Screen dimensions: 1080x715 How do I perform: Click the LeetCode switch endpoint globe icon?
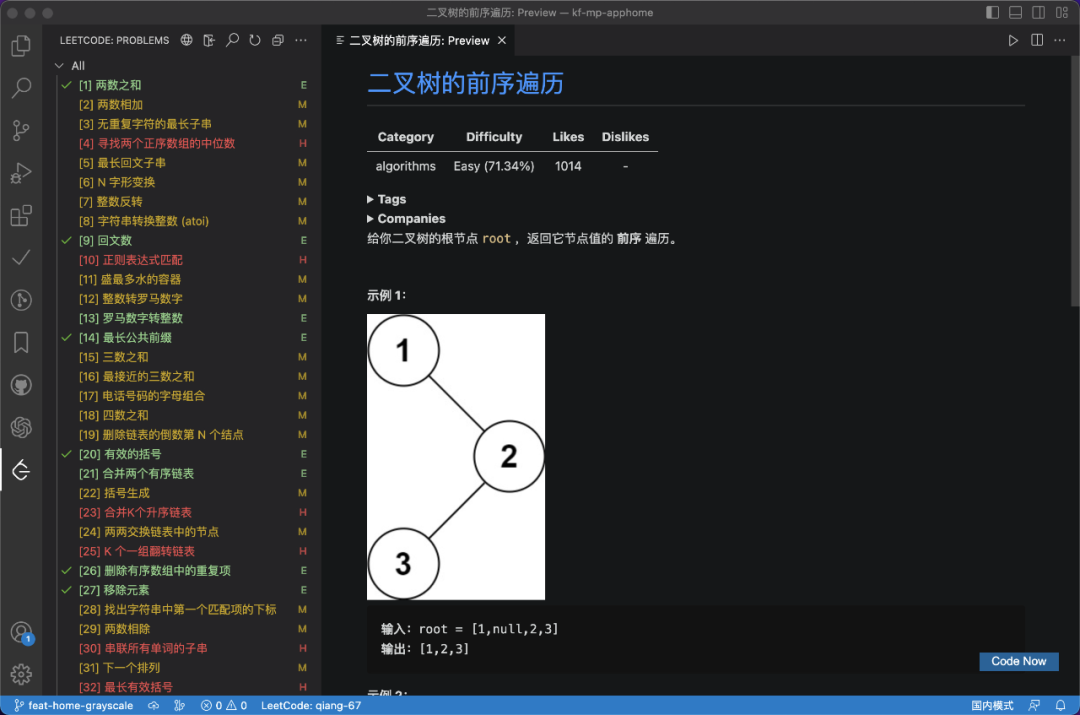(x=187, y=40)
